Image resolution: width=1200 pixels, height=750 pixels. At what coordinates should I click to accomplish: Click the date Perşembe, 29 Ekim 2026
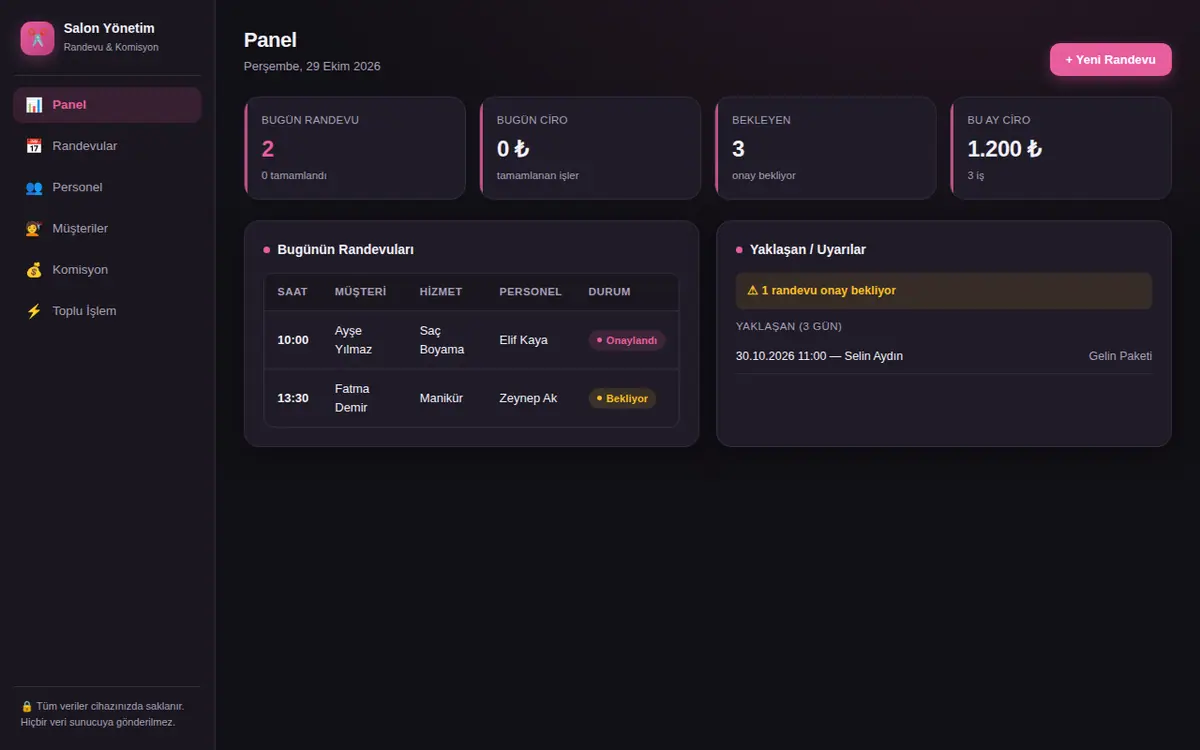(312, 66)
